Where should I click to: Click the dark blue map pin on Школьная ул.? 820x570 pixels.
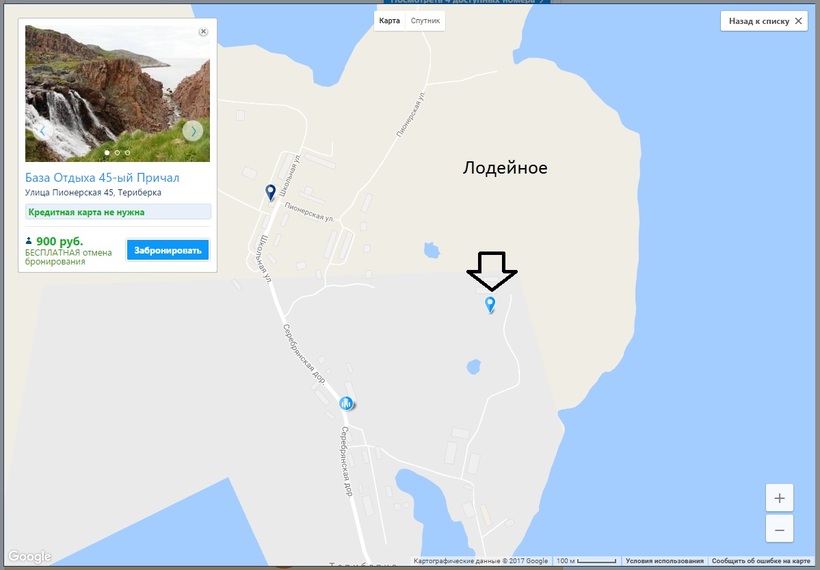(x=270, y=192)
